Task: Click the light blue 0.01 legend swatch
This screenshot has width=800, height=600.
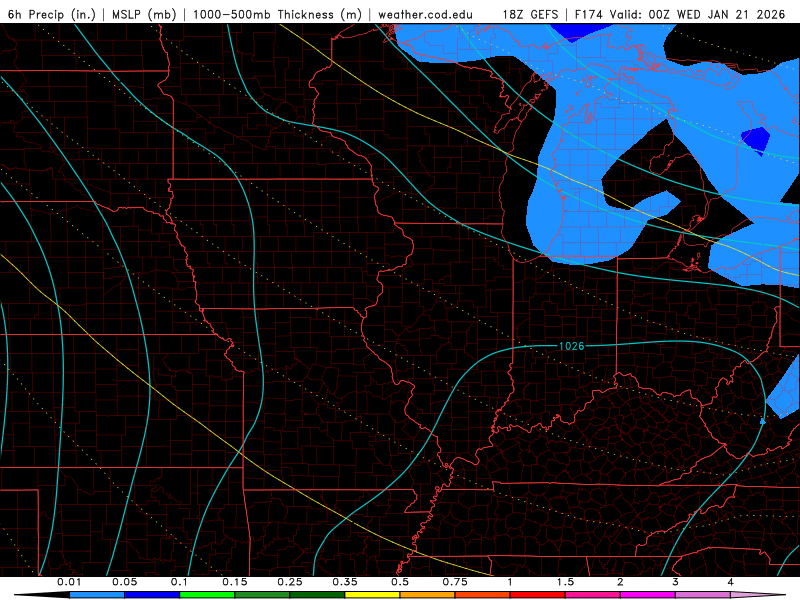Action: point(97,595)
